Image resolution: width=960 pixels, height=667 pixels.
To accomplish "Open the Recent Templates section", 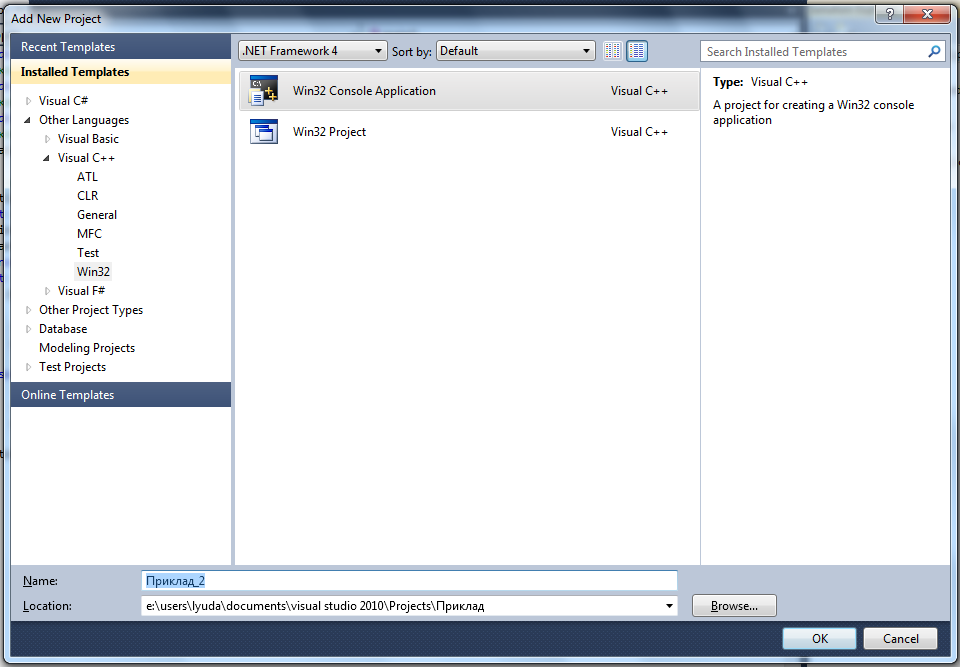I will (x=121, y=47).
